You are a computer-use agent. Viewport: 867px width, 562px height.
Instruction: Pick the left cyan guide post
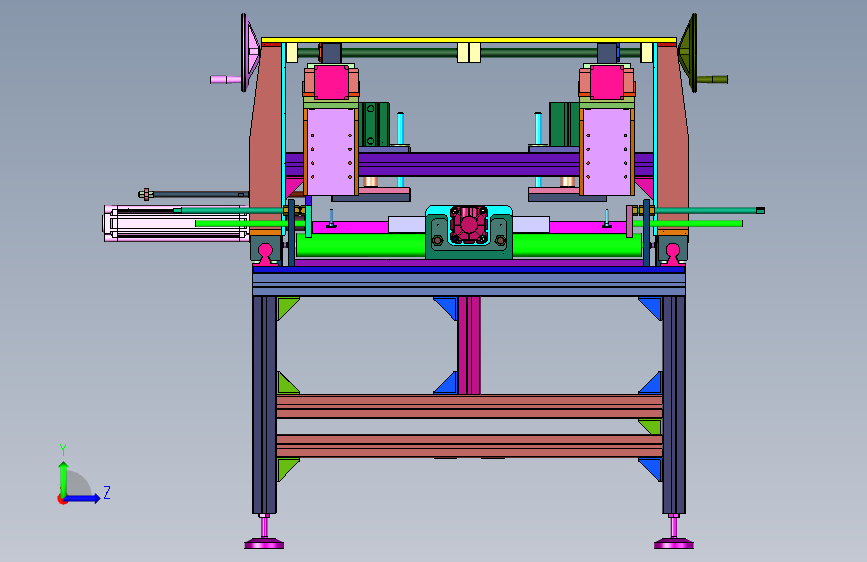(x=400, y=129)
